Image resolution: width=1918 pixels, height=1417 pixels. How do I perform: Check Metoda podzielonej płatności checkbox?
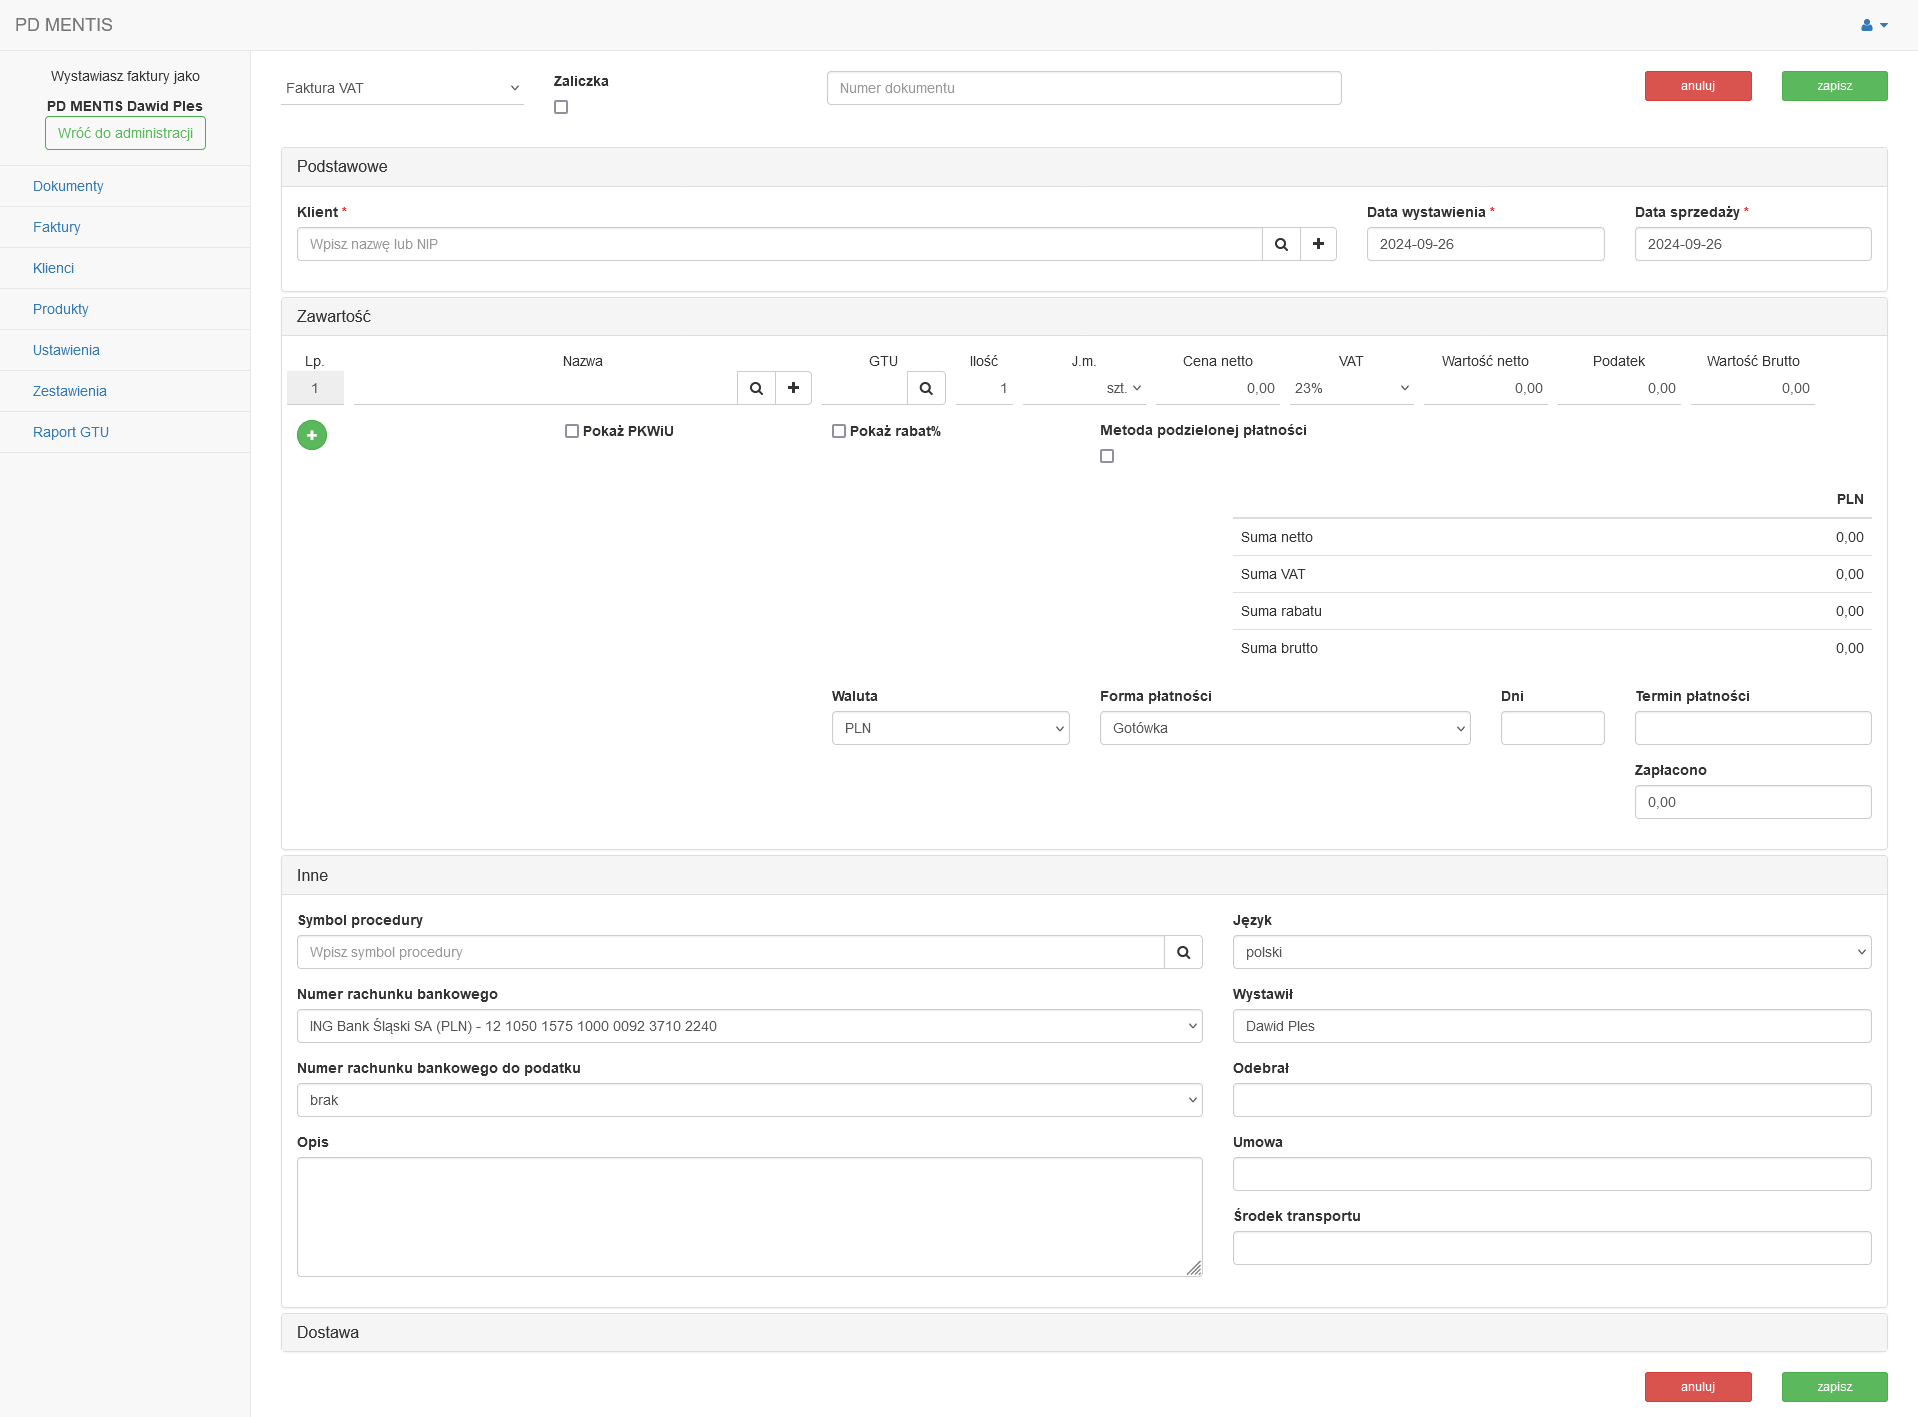click(x=1107, y=456)
